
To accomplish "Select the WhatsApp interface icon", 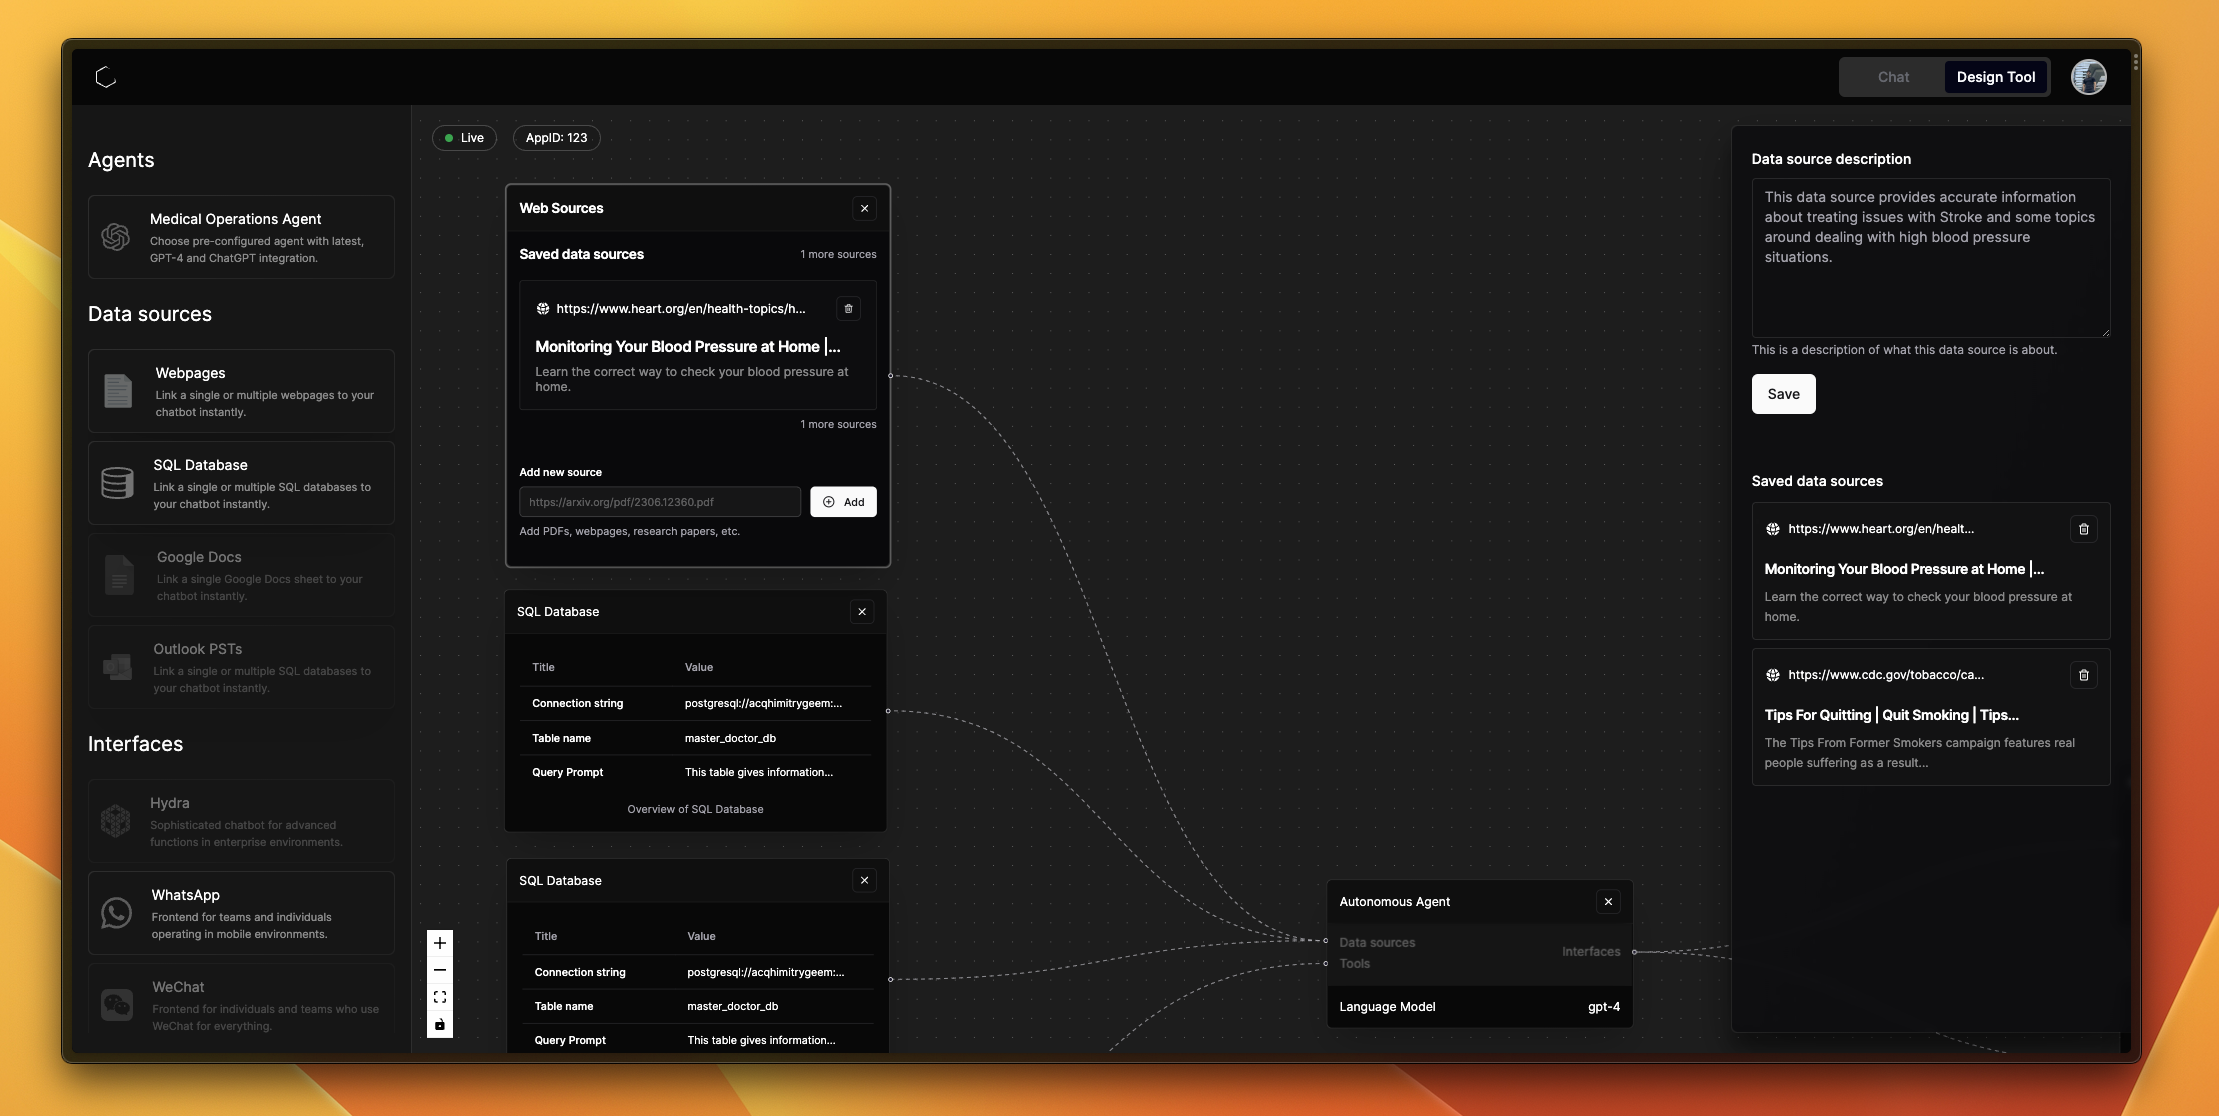I will (115, 913).
